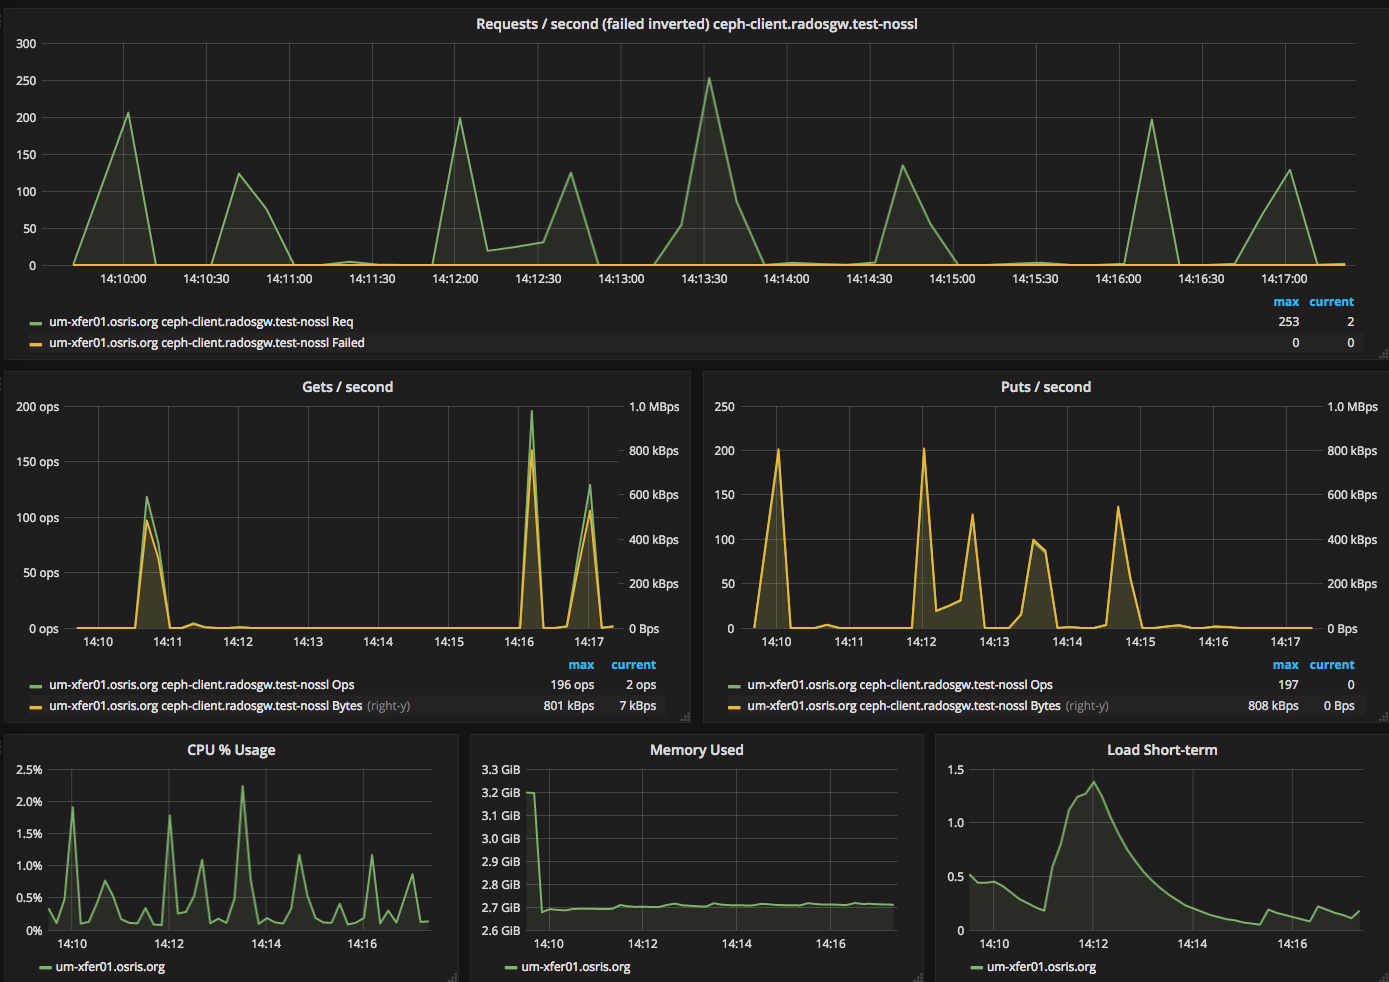Viewport: 1389px width, 982px height.
Task: Select um-xfer01.osris.org legend in Load Short-term panel
Action: [x=1041, y=967]
